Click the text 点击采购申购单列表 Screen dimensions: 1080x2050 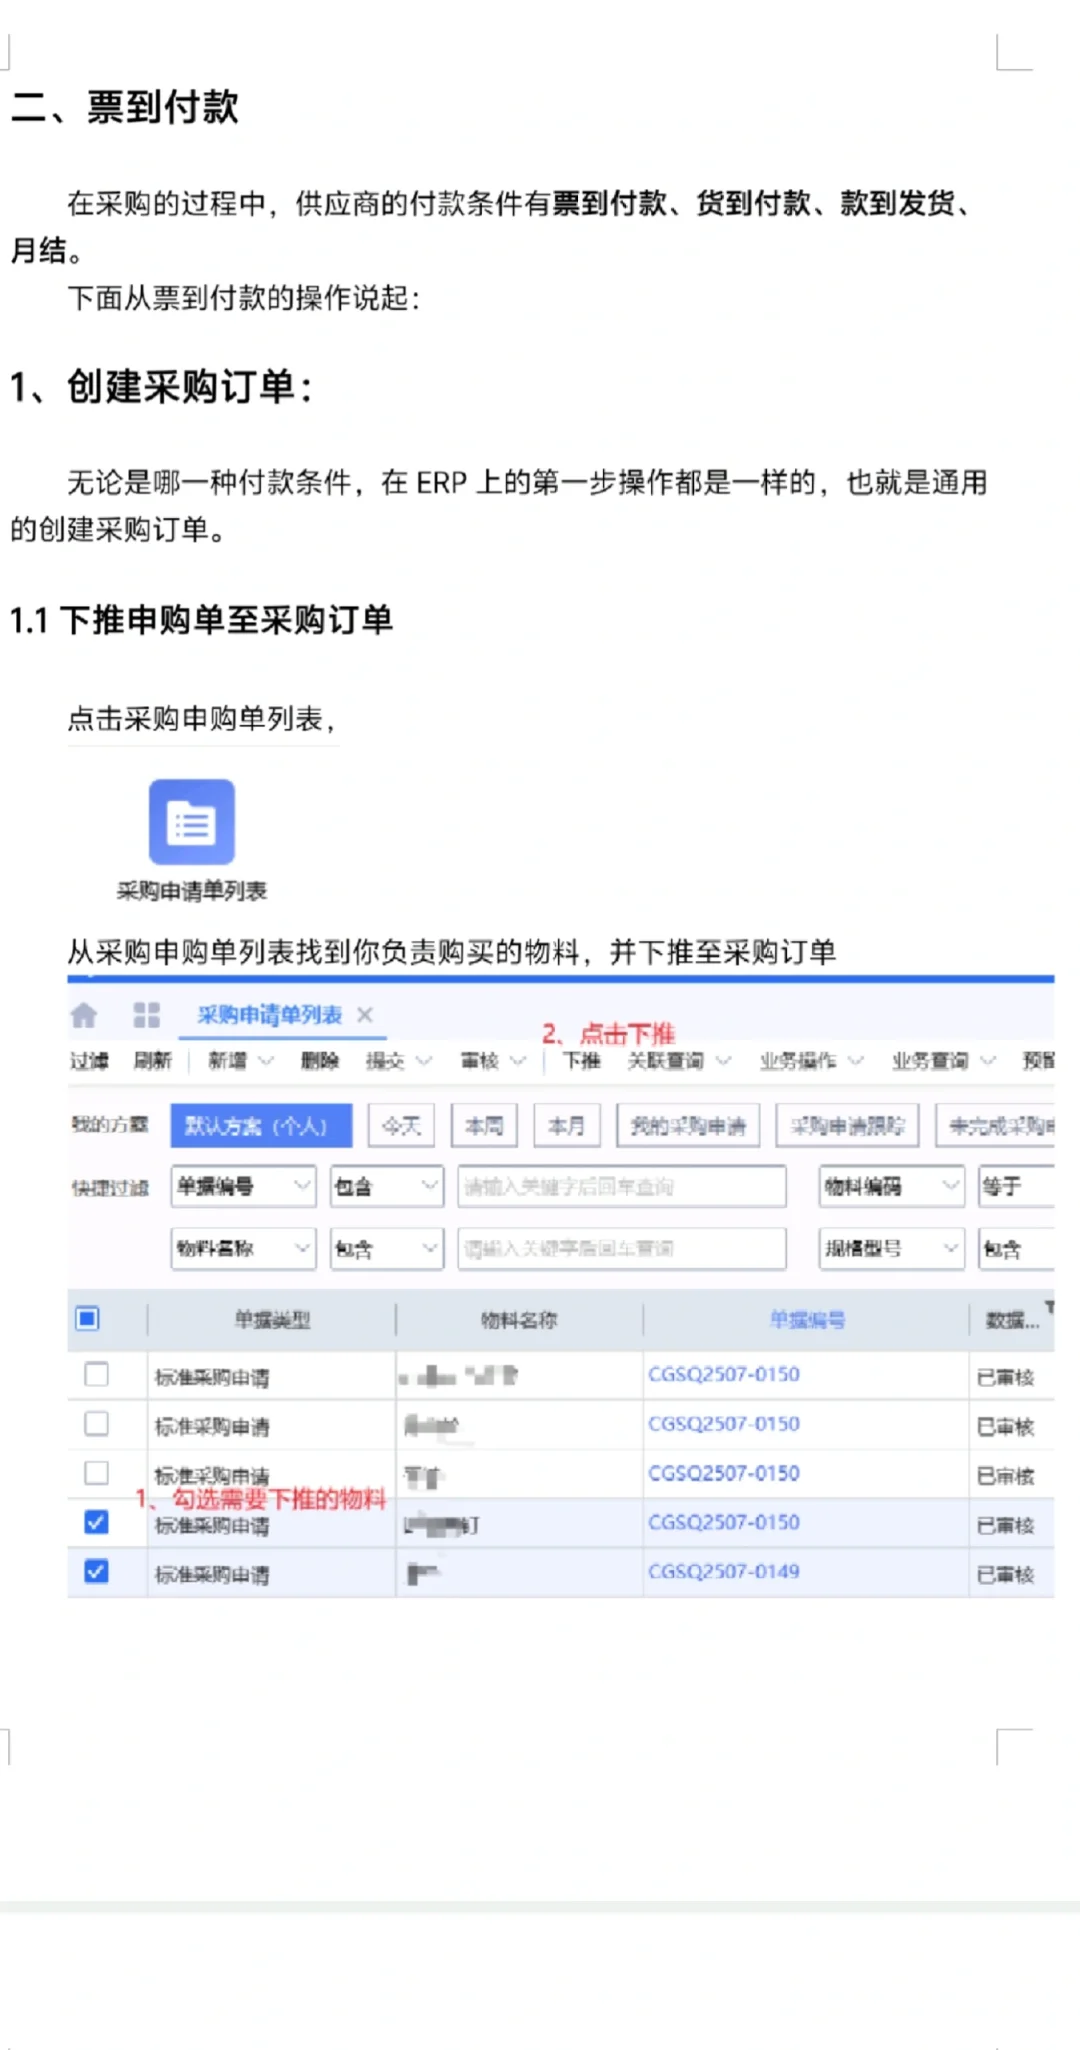point(195,719)
